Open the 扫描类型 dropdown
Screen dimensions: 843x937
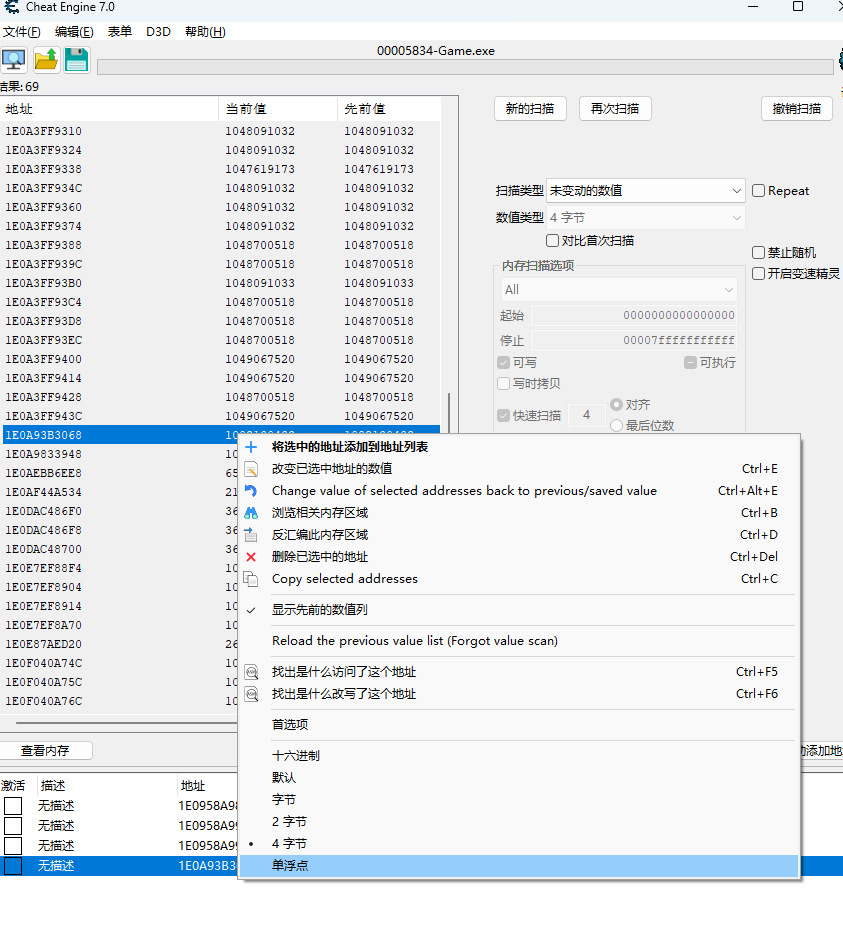[x=645, y=191]
